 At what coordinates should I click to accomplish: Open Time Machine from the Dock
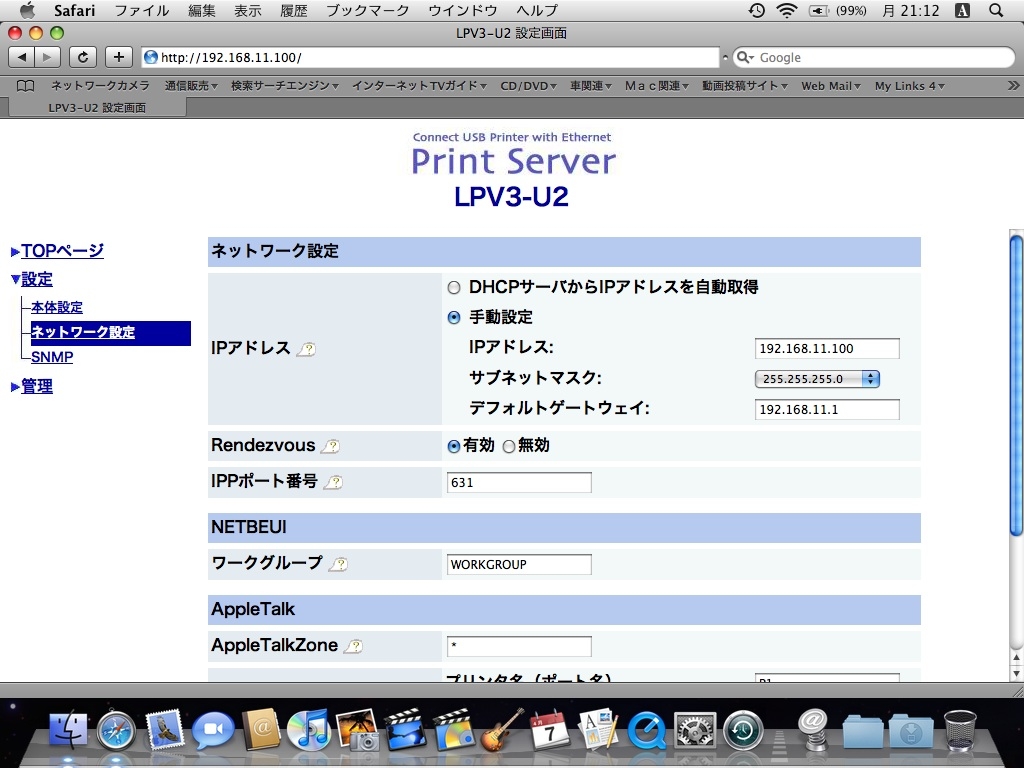[743, 730]
